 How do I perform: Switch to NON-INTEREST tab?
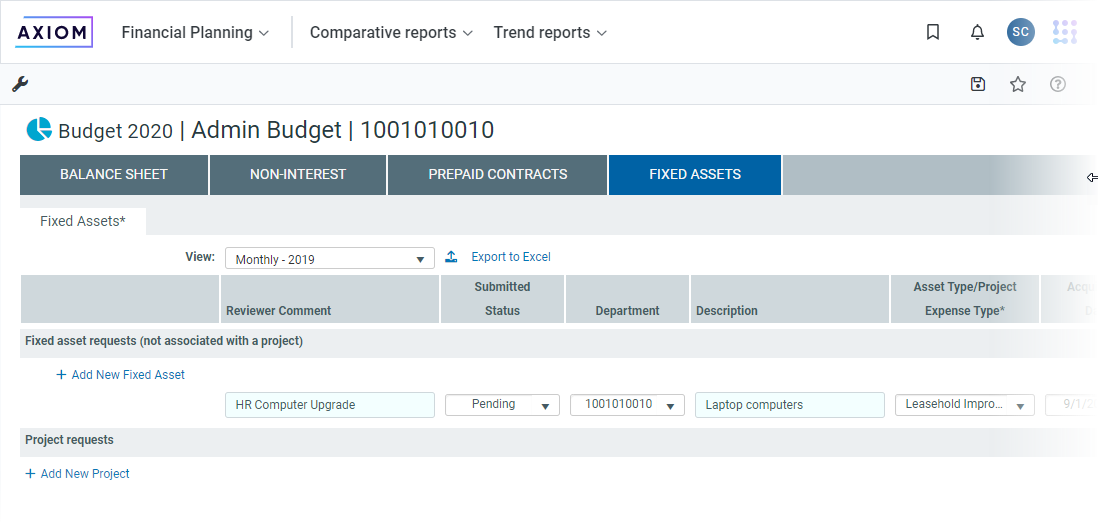298,174
